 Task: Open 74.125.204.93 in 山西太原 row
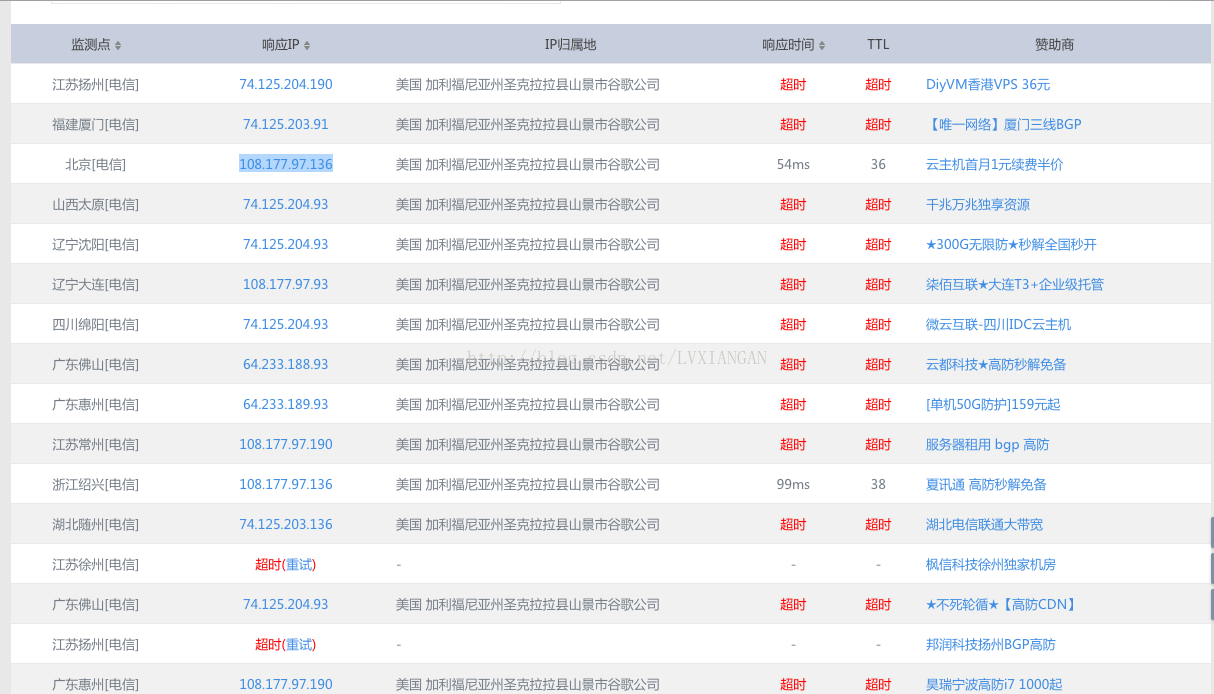286,204
